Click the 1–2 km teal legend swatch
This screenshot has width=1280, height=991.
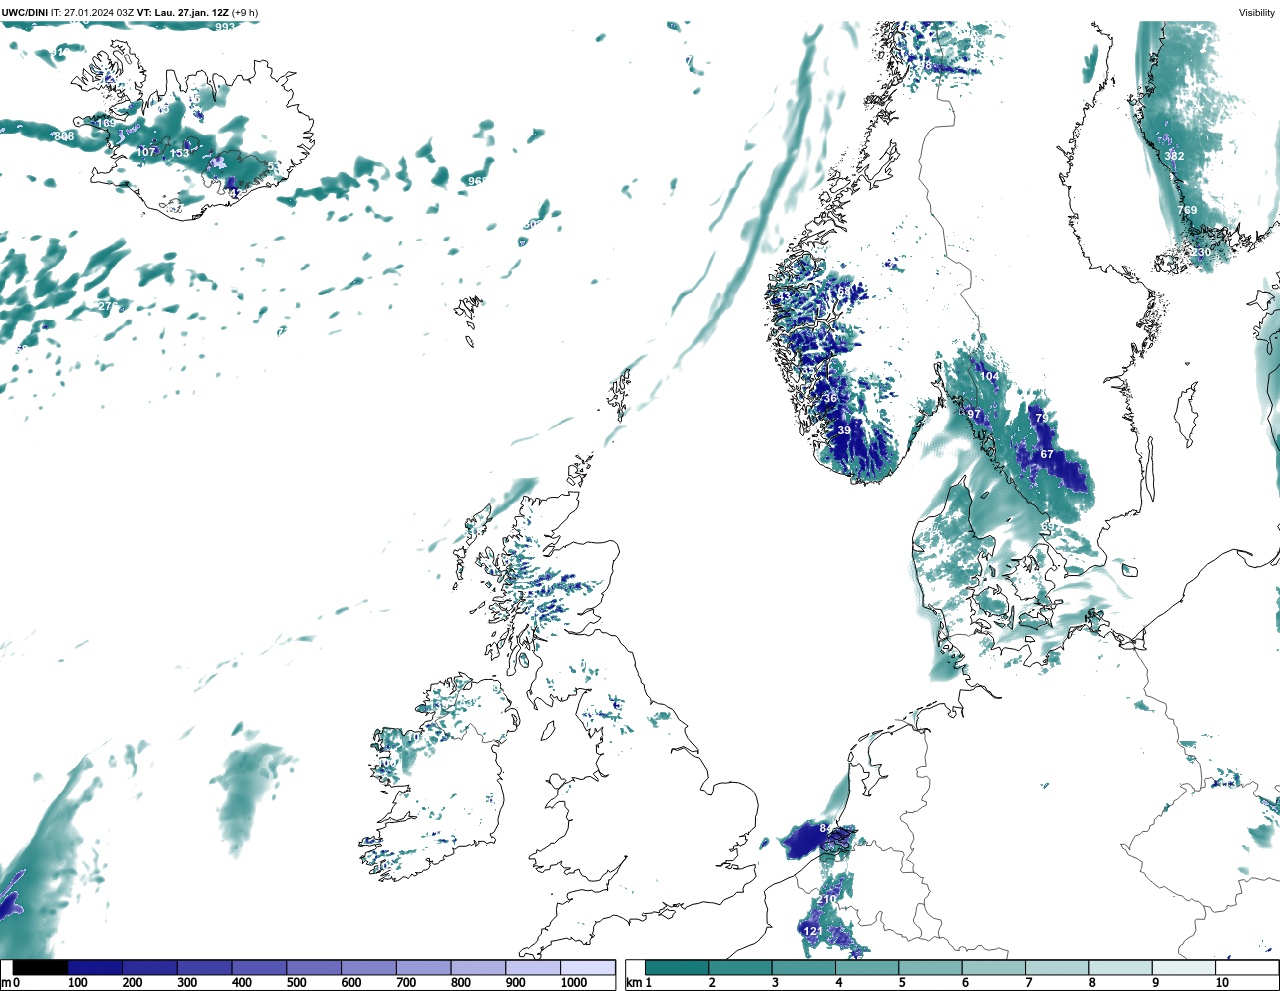[677, 968]
